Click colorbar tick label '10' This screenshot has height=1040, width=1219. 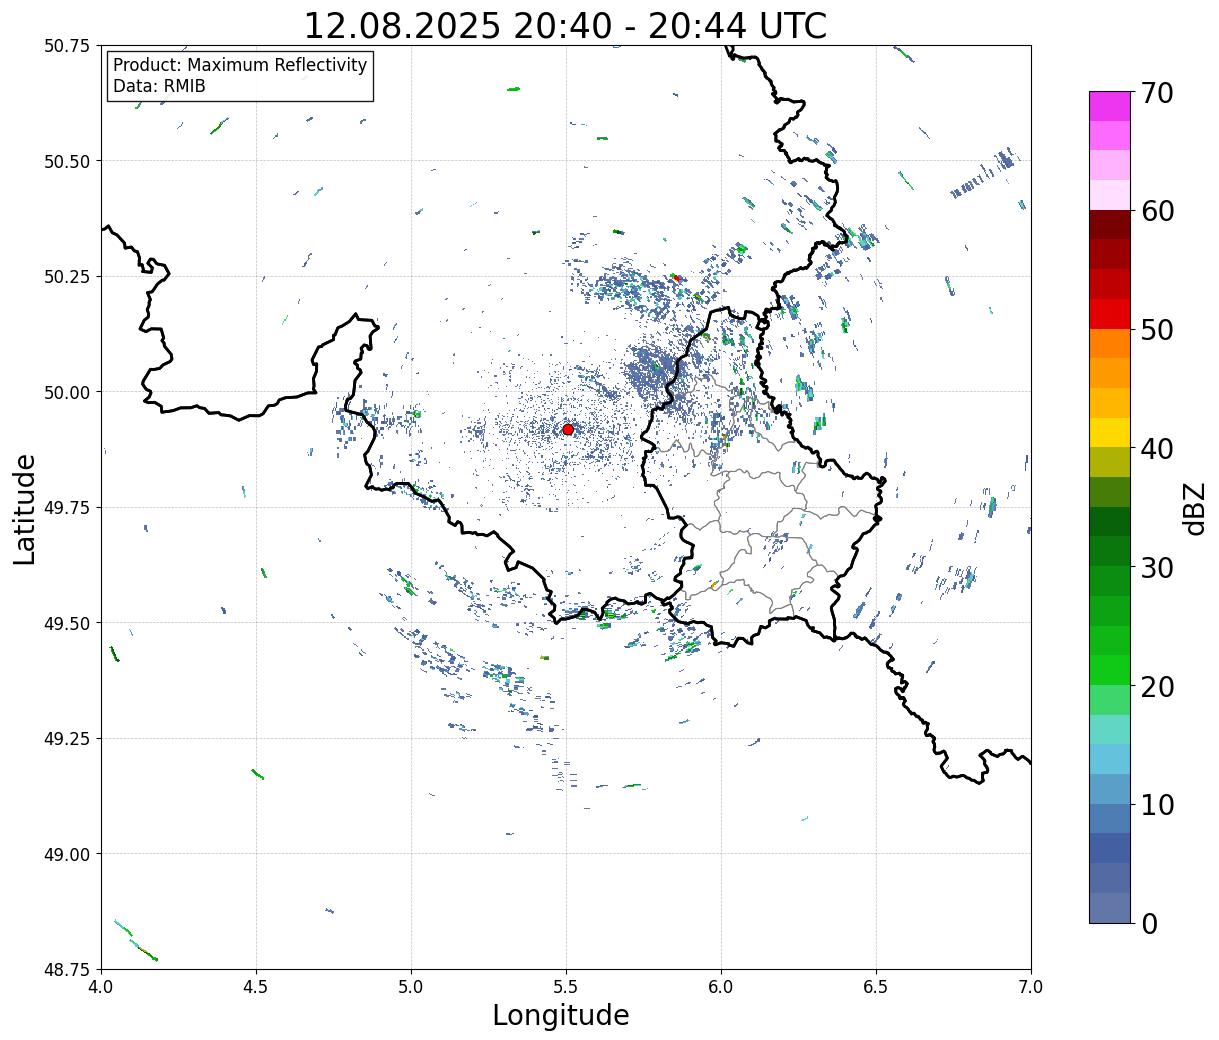(1157, 804)
